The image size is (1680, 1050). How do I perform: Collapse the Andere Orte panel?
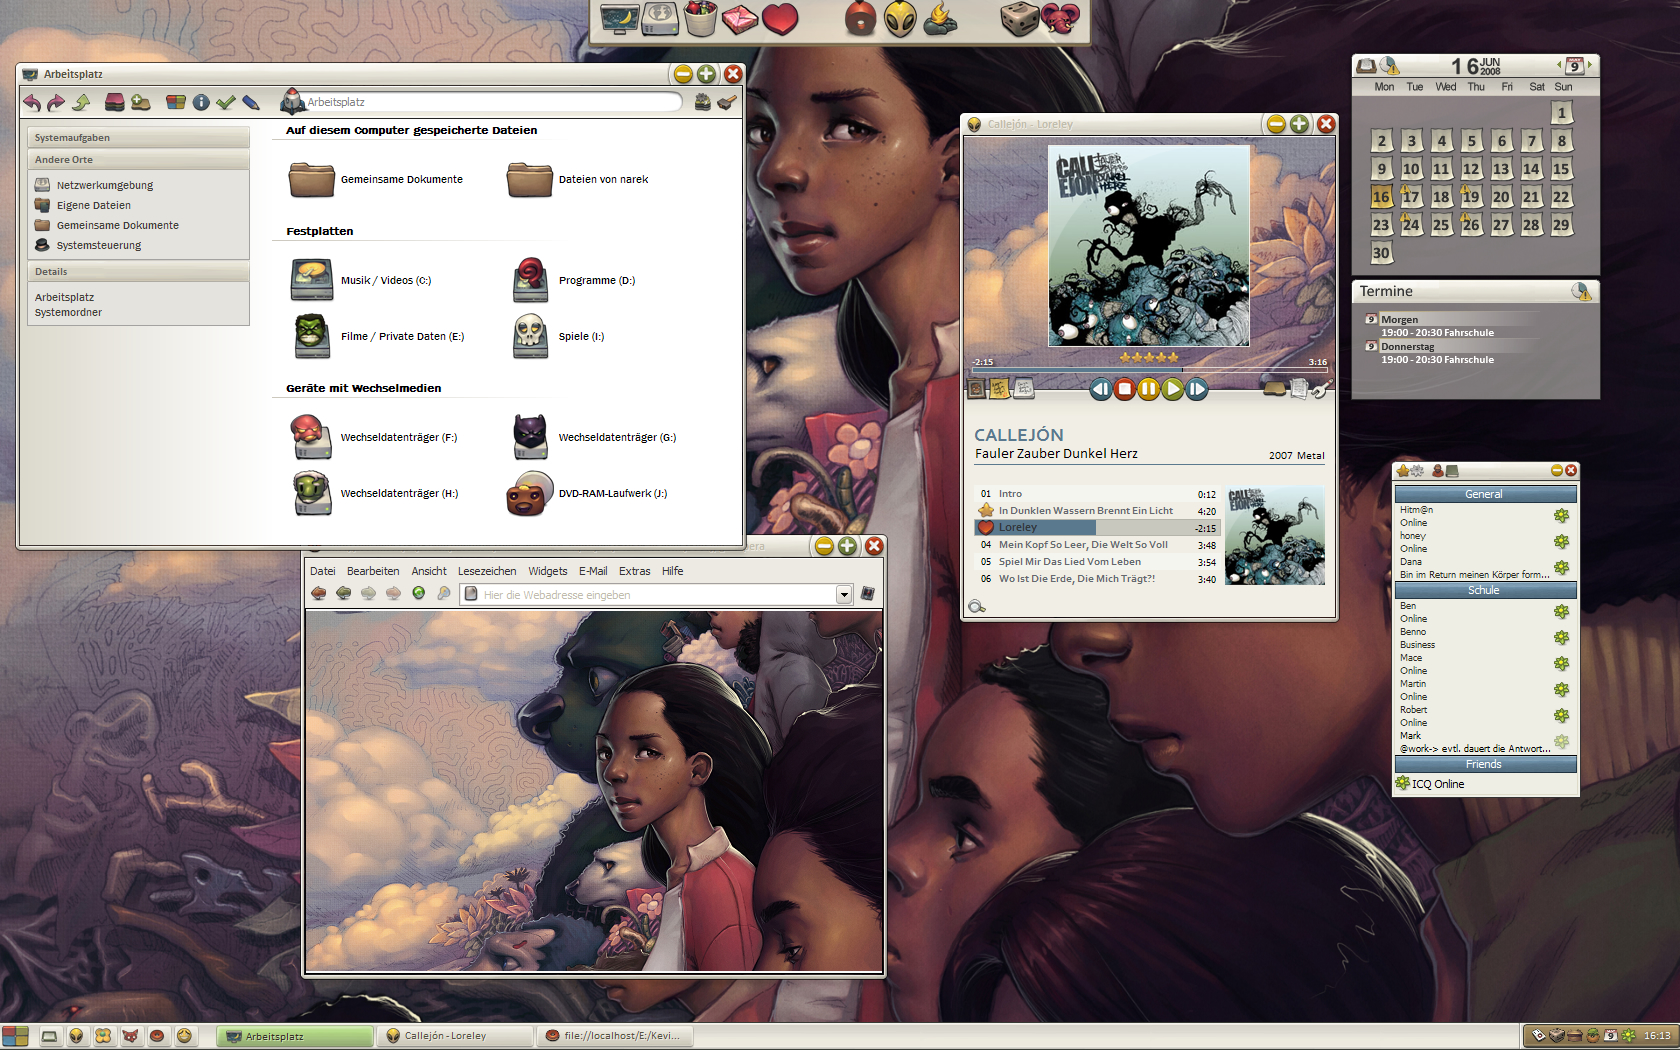pyautogui.click(x=139, y=160)
